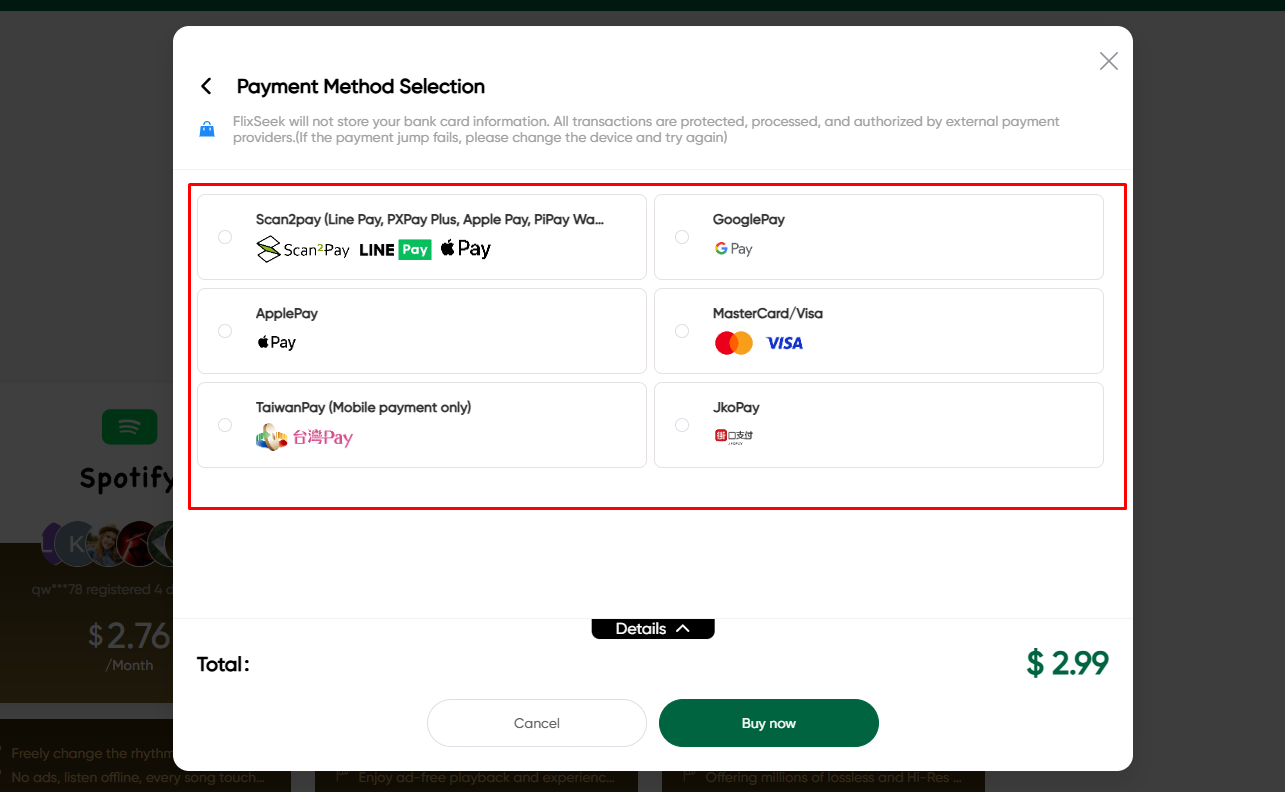Click the Cancel button
The width and height of the screenshot is (1285, 792).
(x=537, y=723)
